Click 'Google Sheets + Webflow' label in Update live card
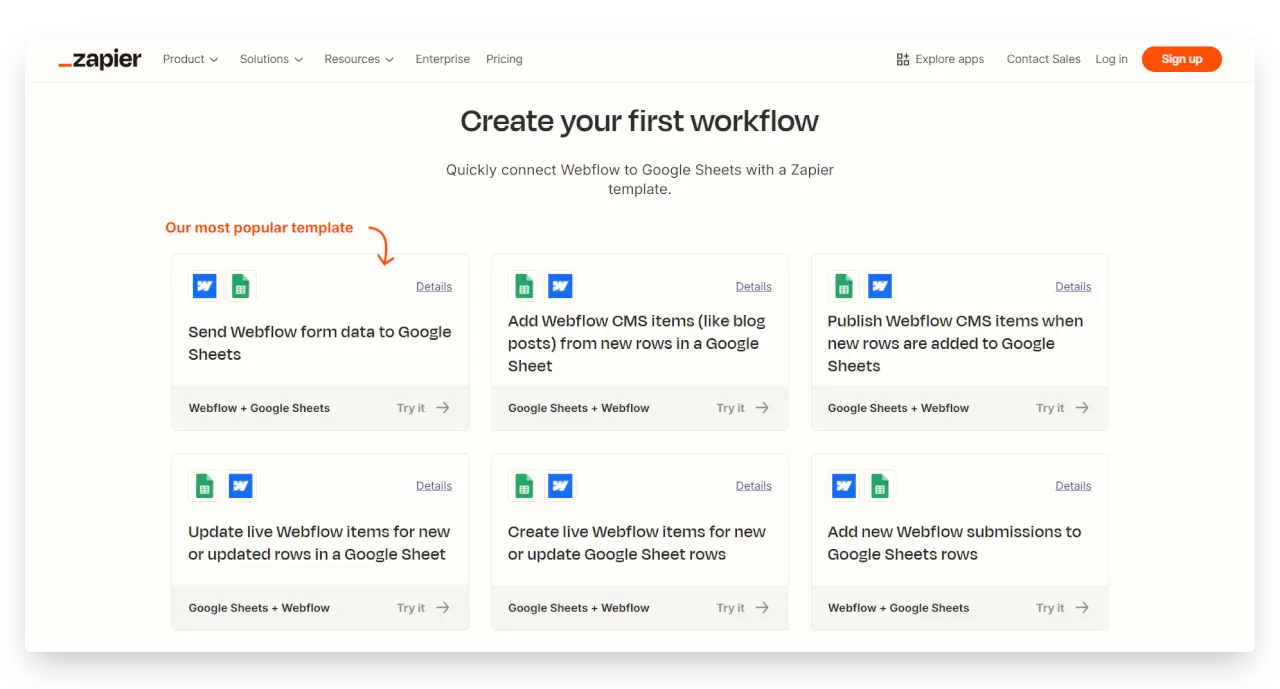This screenshot has height=689, width=1280. 259,608
